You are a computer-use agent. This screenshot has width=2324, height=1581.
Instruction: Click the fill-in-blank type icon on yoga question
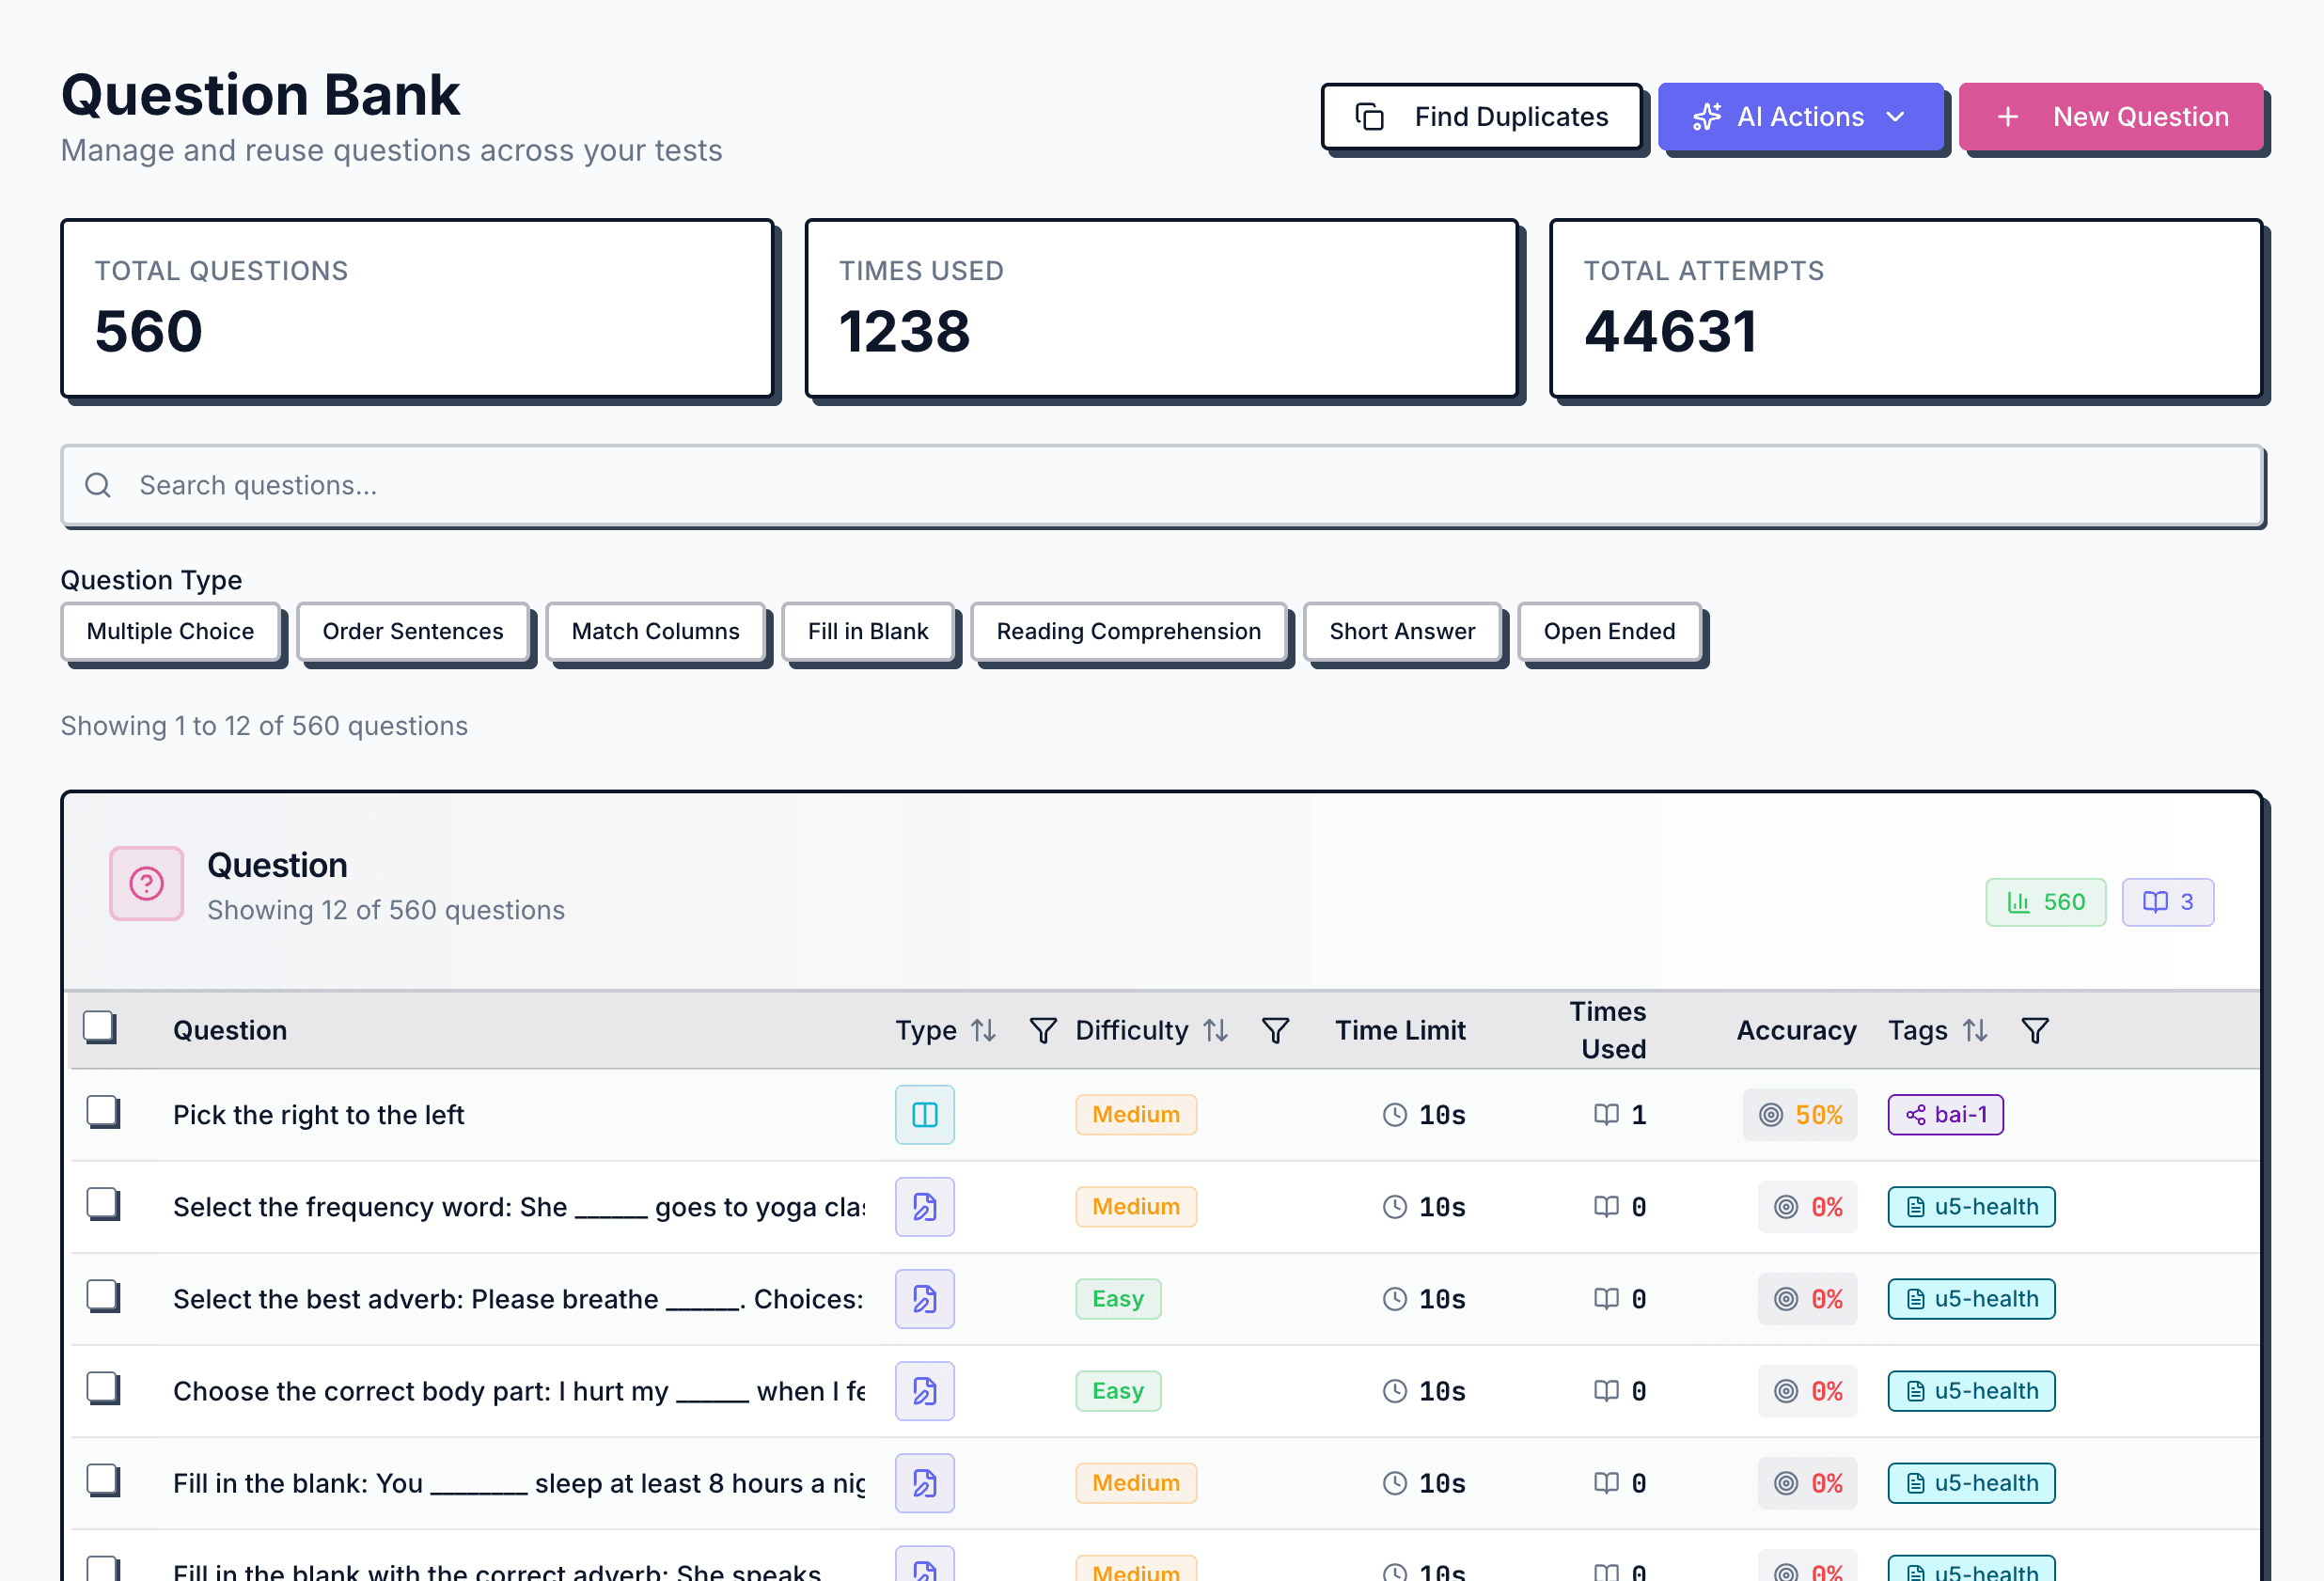point(924,1207)
